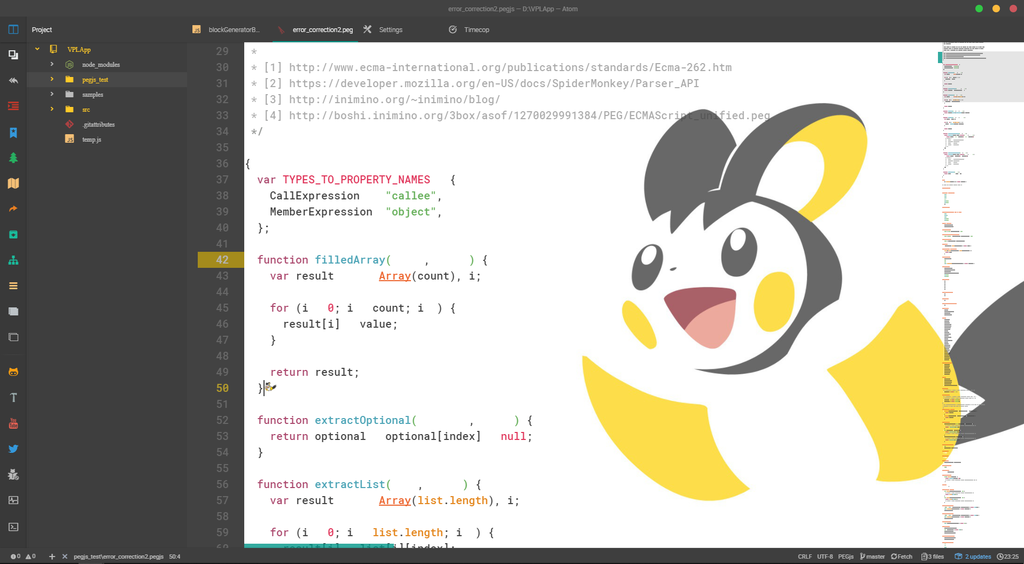Image resolution: width=1024 pixels, height=564 pixels.
Task: Click Fetch in status bar
Action: click(901, 557)
